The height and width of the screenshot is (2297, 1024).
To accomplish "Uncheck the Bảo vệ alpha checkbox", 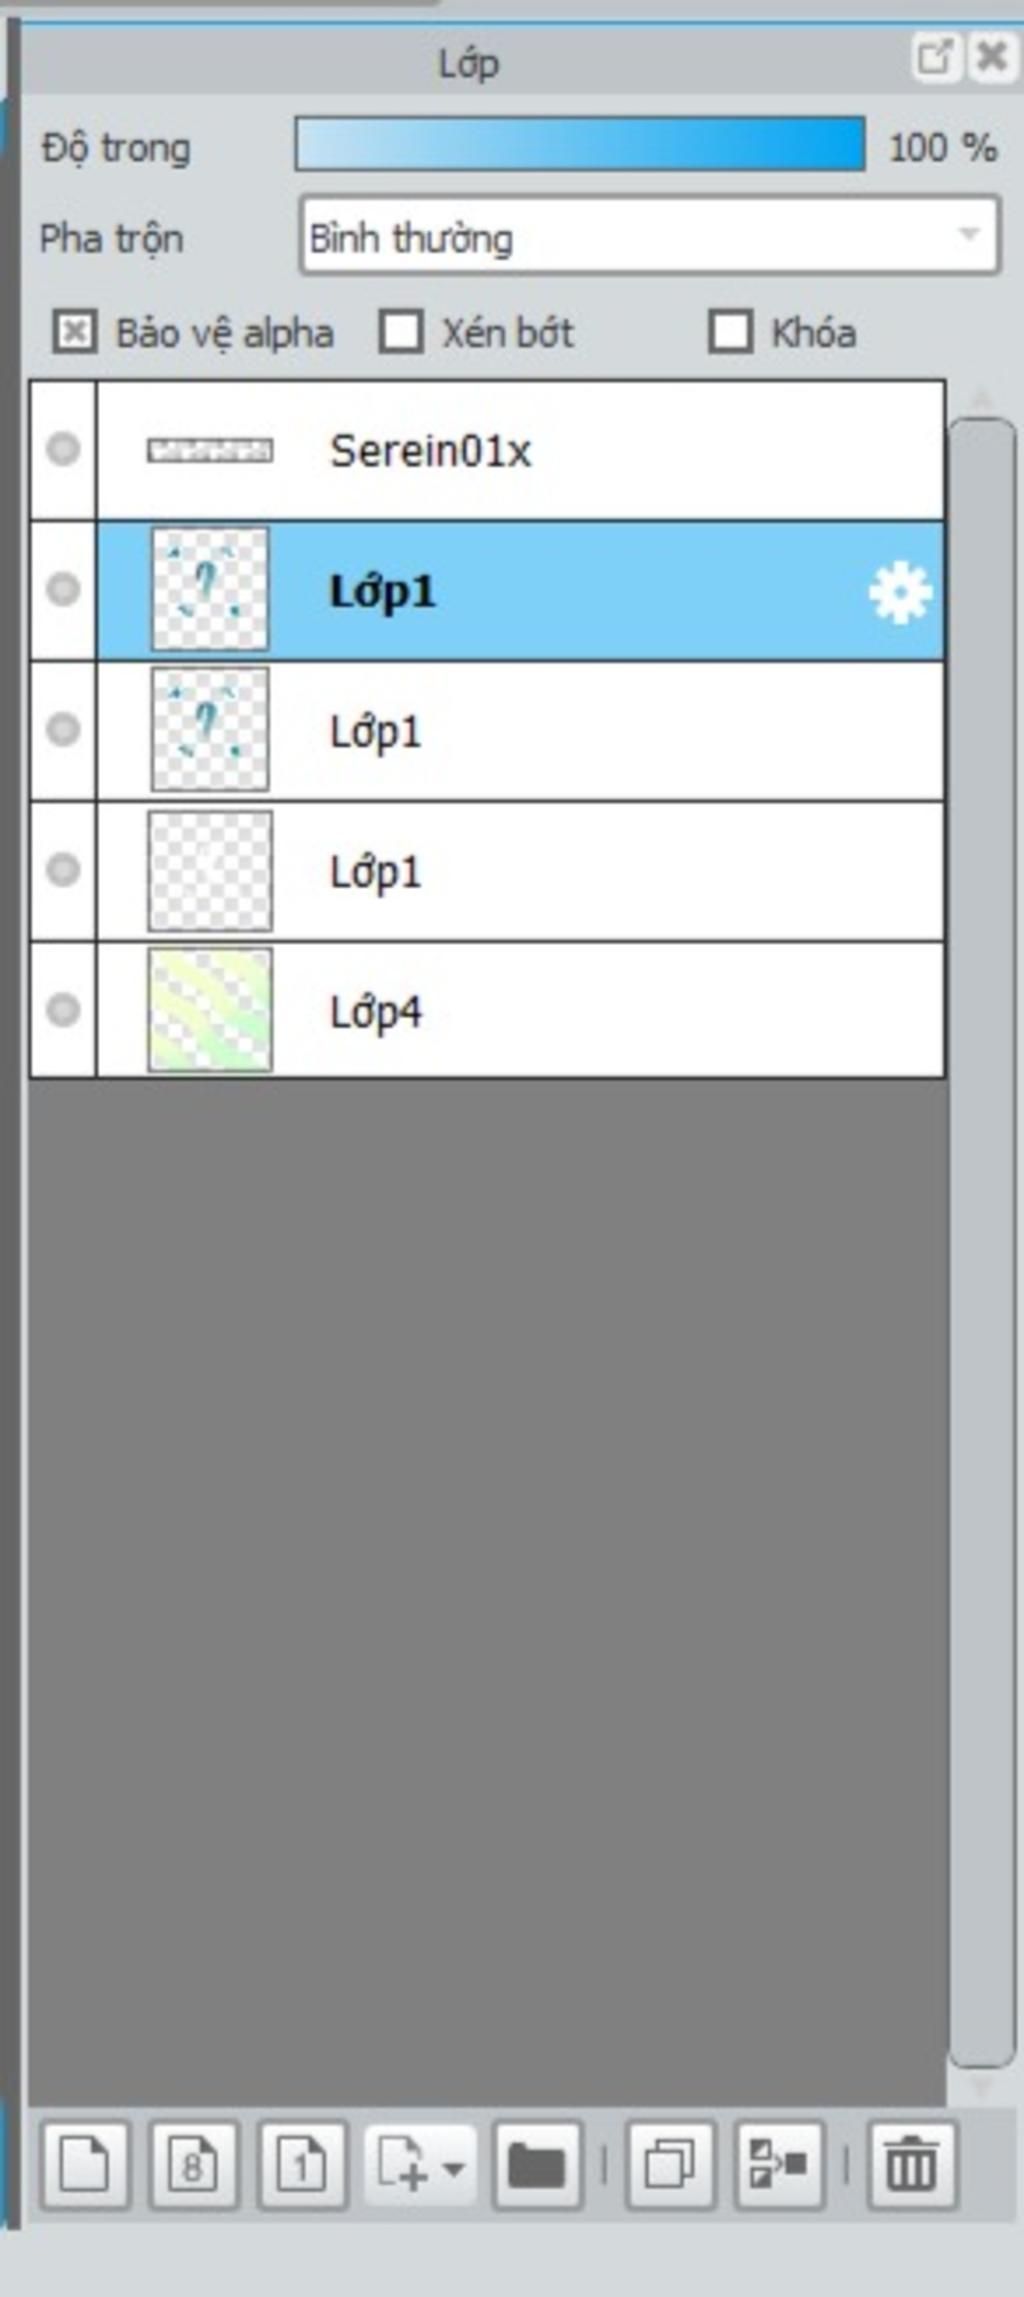I will click(75, 332).
